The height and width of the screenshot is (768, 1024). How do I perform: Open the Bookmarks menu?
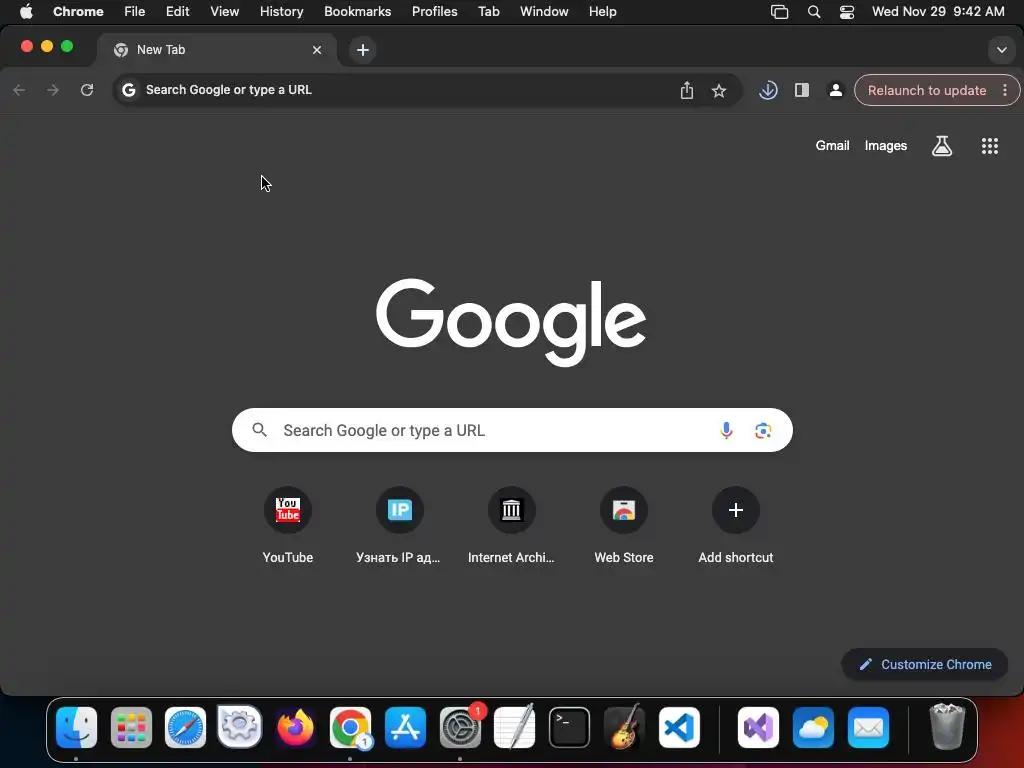(357, 12)
